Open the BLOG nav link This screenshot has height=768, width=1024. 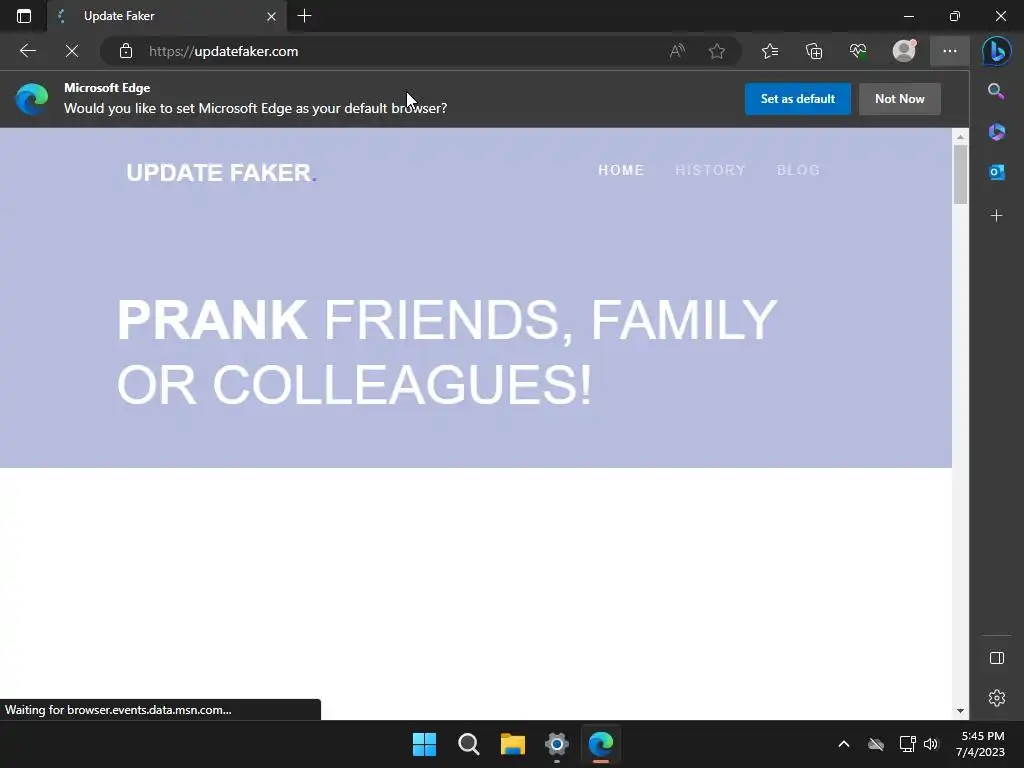(798, 170)
